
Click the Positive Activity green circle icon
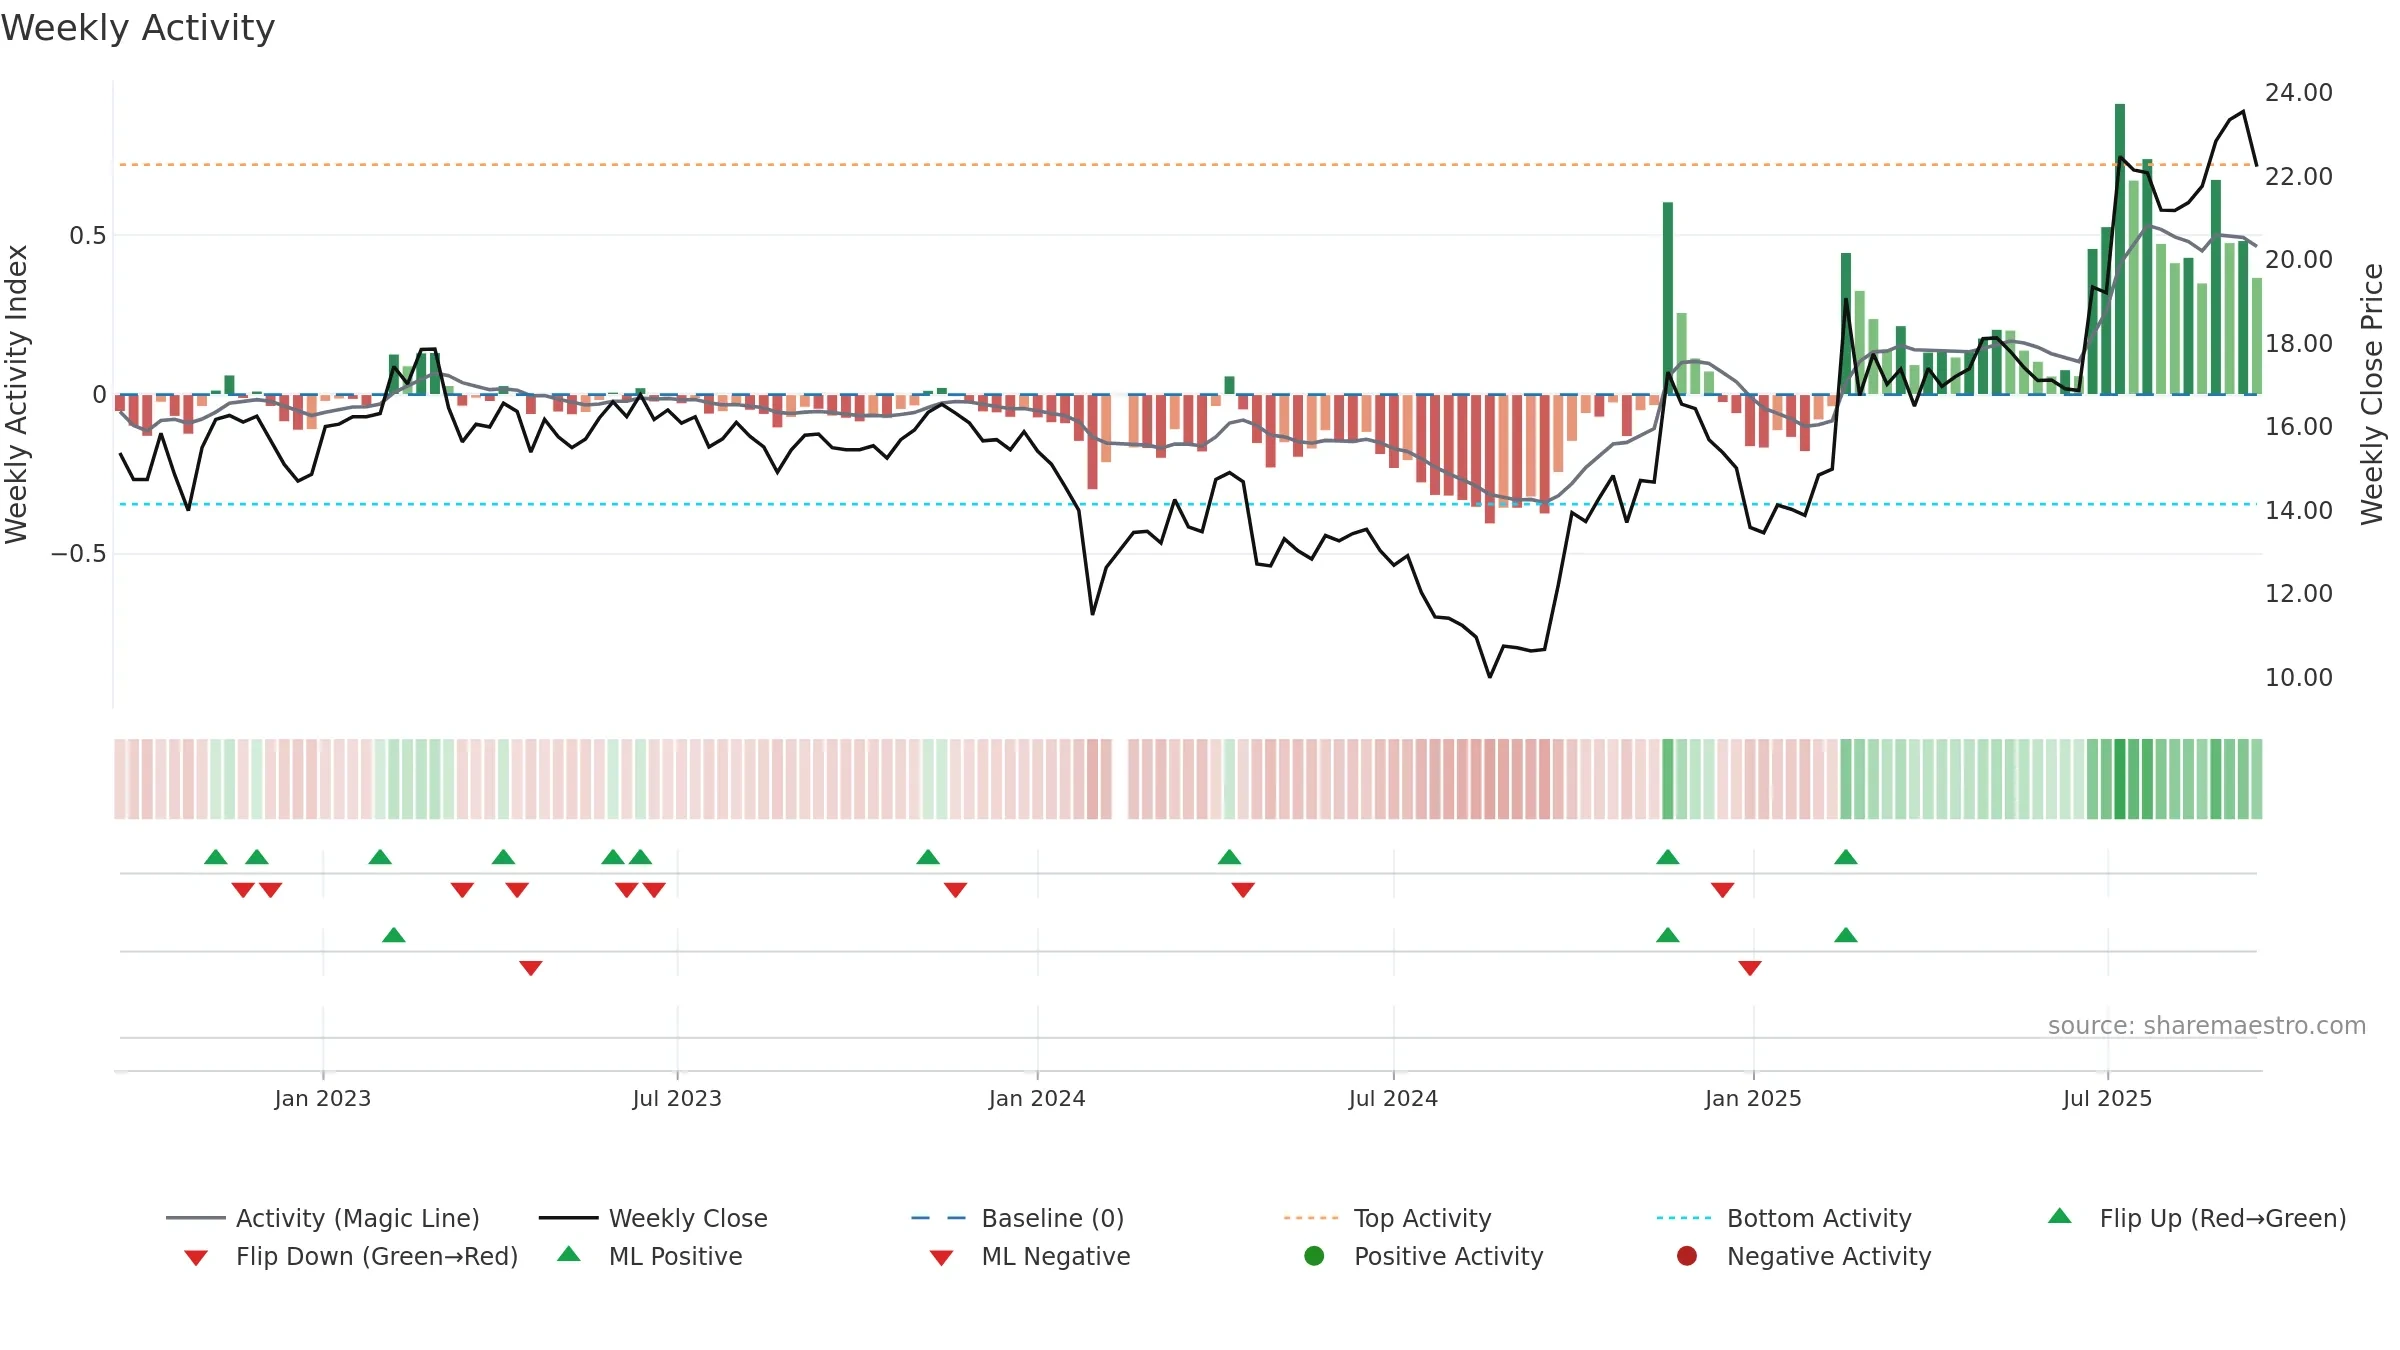1314,1255
